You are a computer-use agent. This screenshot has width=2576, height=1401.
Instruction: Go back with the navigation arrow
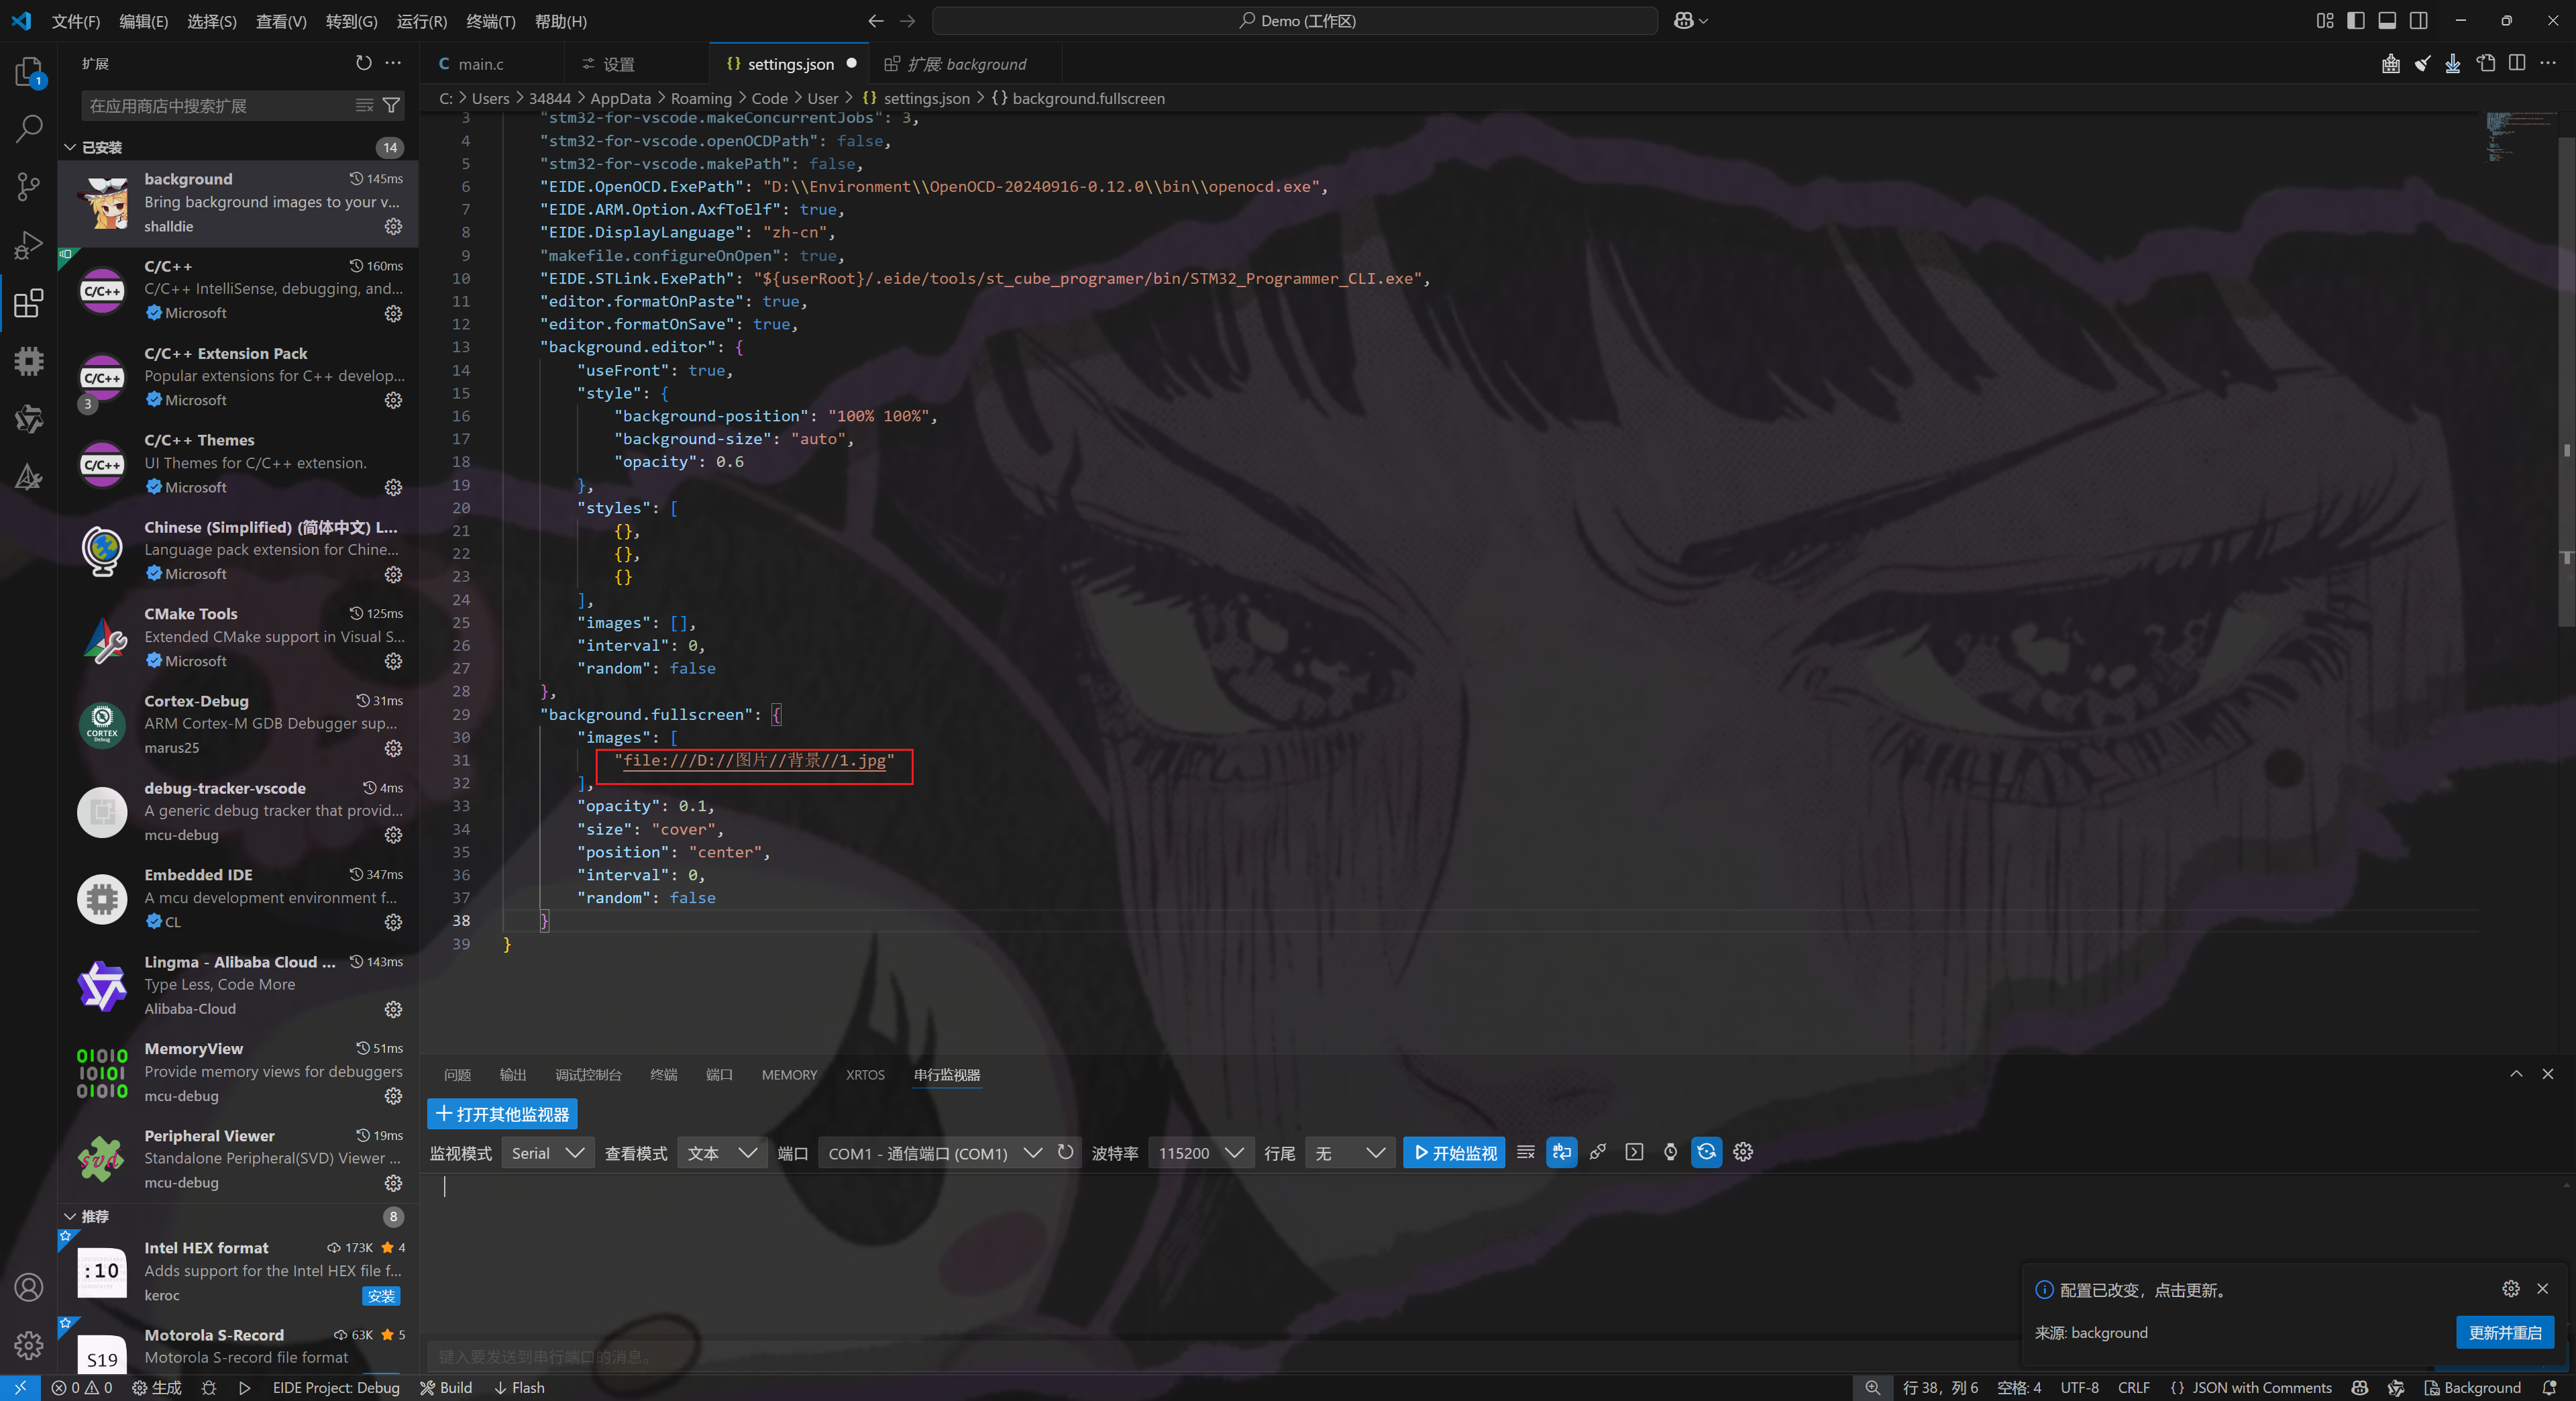[876, 20]
